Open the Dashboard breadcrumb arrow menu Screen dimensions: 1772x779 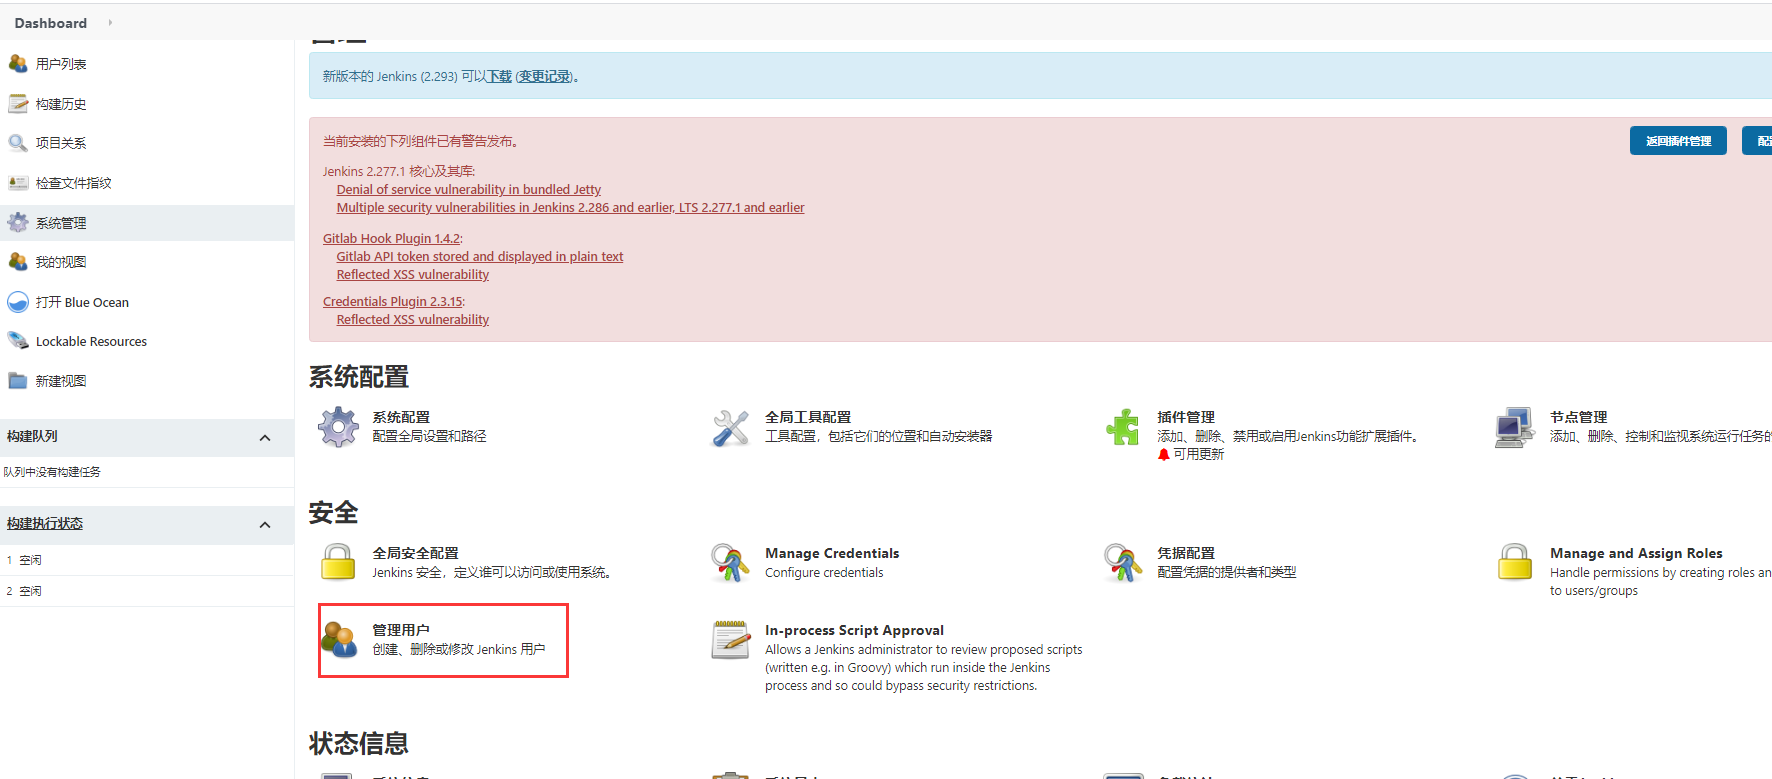(x=110, y=22)
